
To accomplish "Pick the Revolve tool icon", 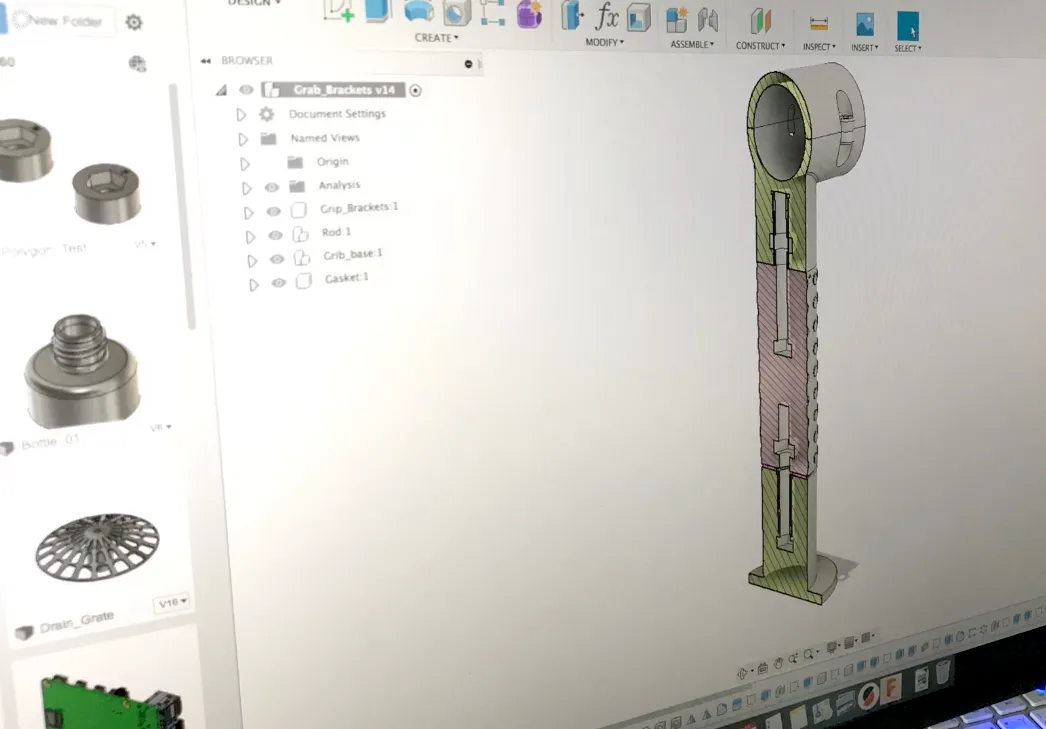I will tap(419, 13).
